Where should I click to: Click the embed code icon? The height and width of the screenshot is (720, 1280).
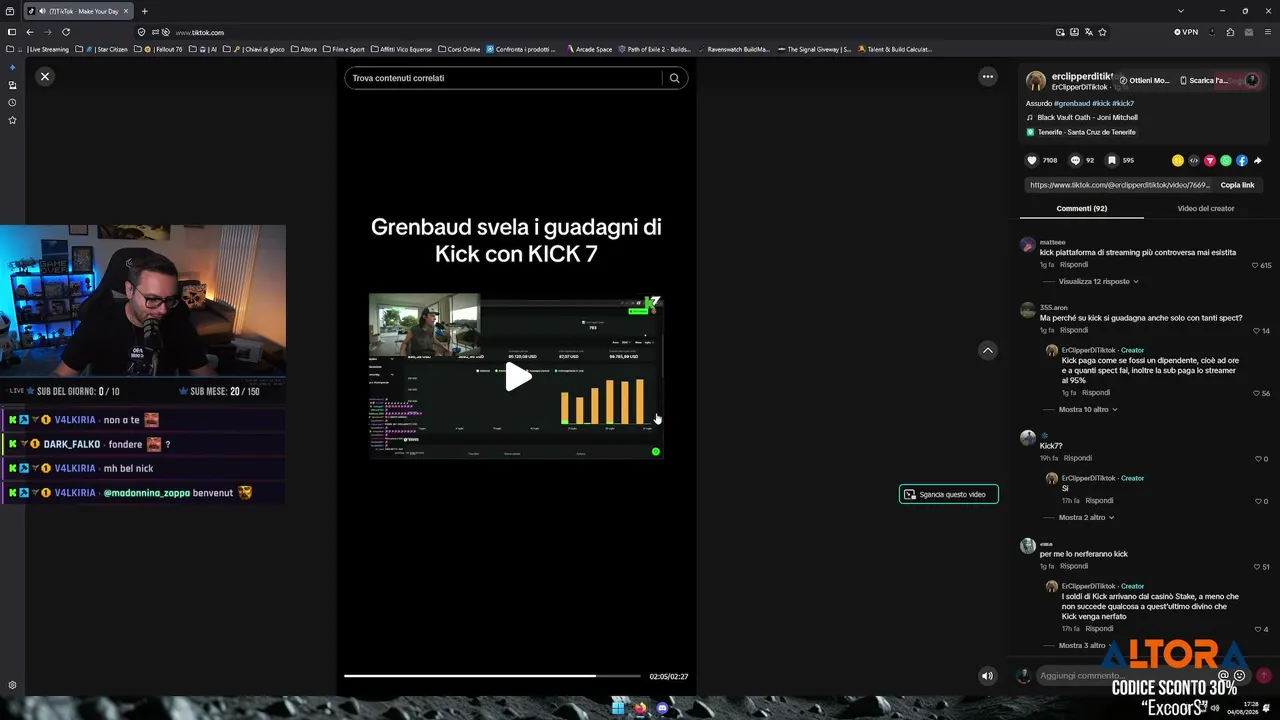click(x=1194, y=160)
